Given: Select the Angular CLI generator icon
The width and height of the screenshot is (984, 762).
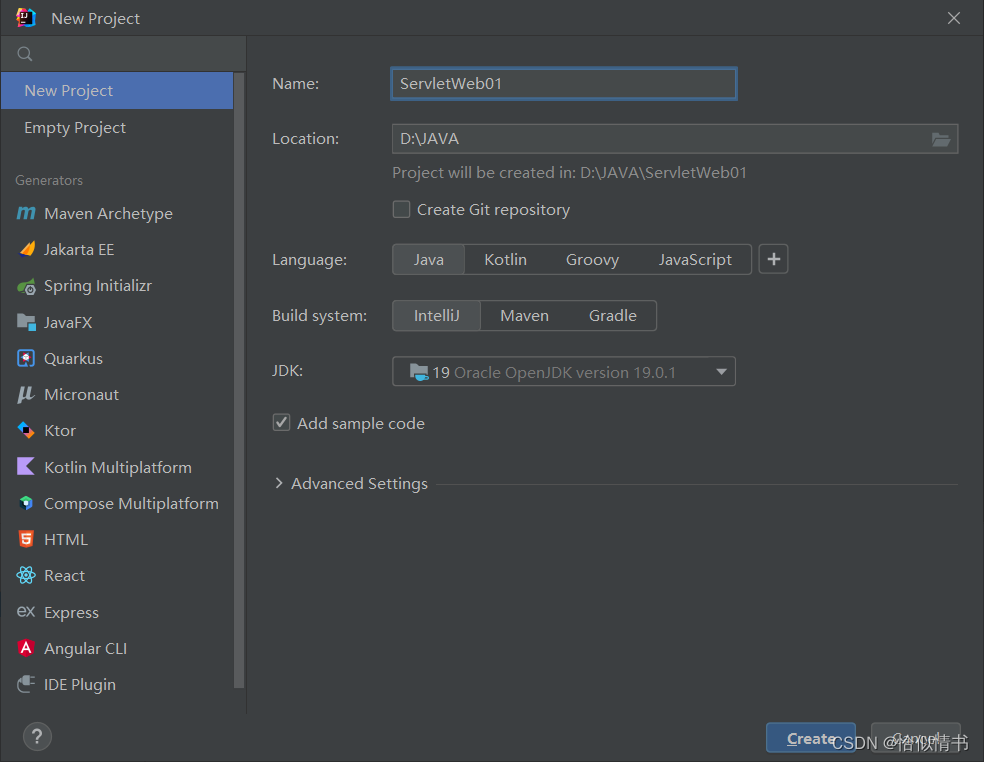Looking at the screenshot, I should point(26,648).
